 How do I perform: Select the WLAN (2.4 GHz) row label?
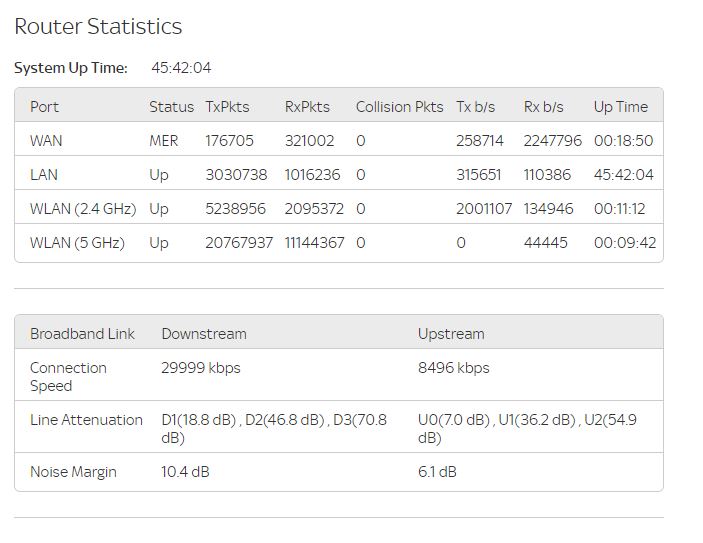coord(85,209)
